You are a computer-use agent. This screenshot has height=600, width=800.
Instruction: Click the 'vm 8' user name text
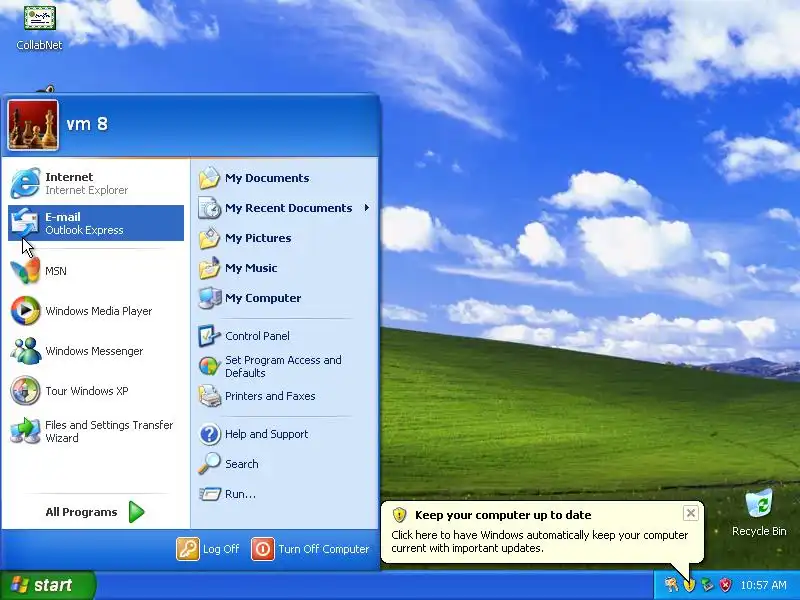click(87, 124)
